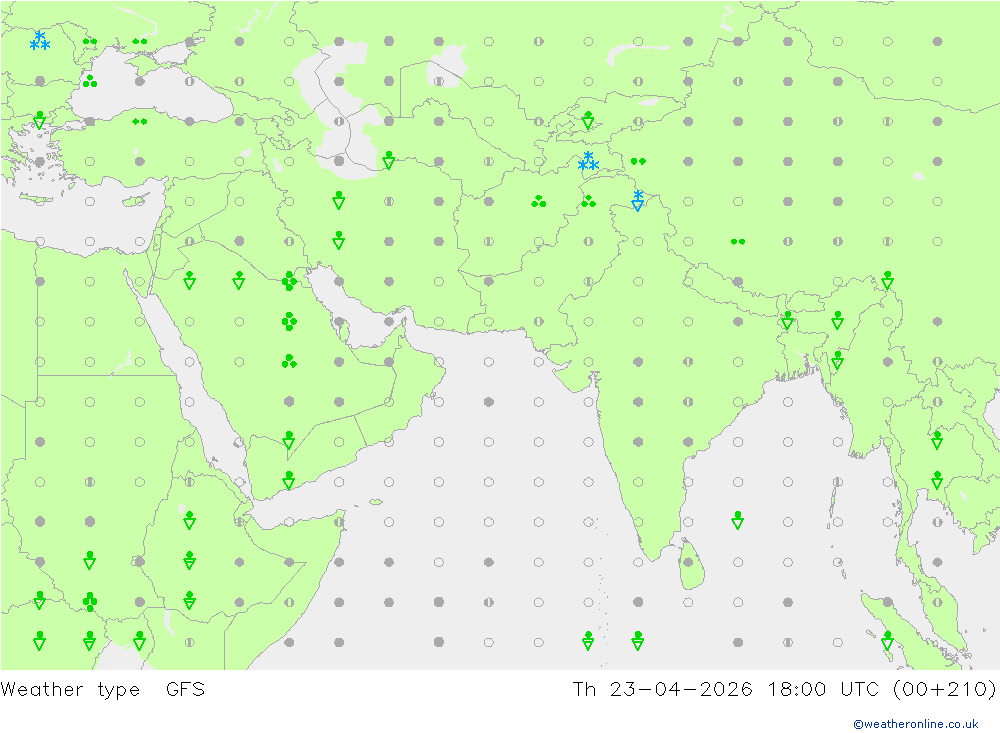Click the grey cloud dot on Sri Lanka
The width and height of the screenshot is (1000, 733).
tap(688, 562)
